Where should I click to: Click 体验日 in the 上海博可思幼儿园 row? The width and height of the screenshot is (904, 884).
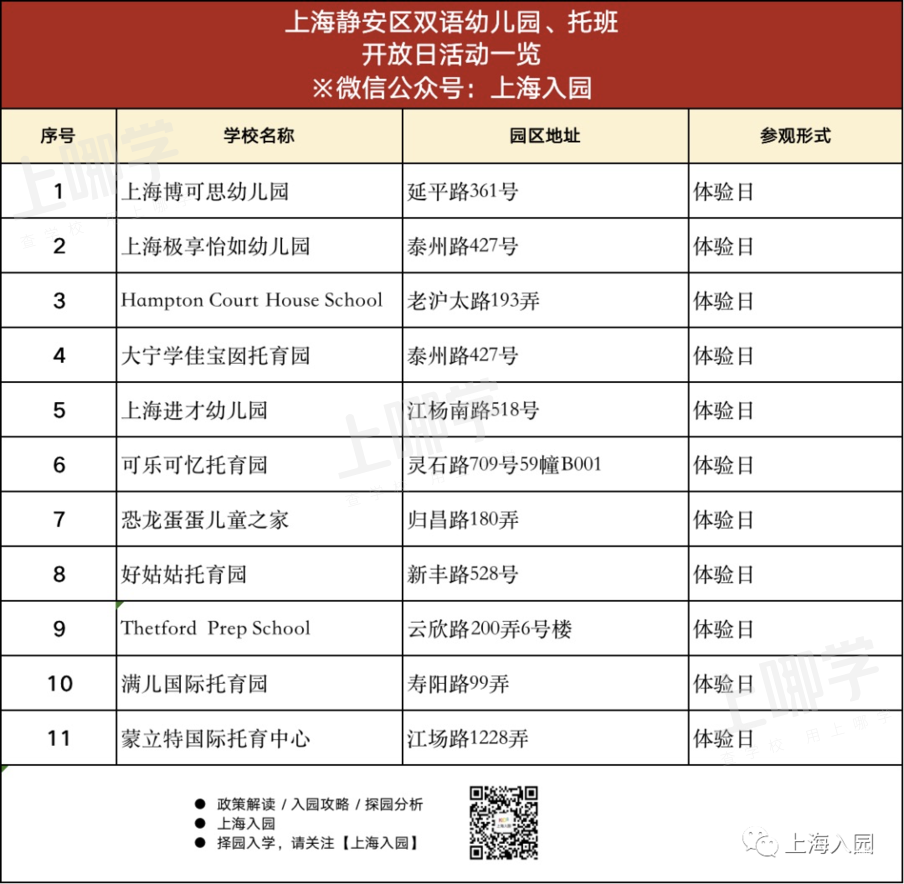point(723,191)
